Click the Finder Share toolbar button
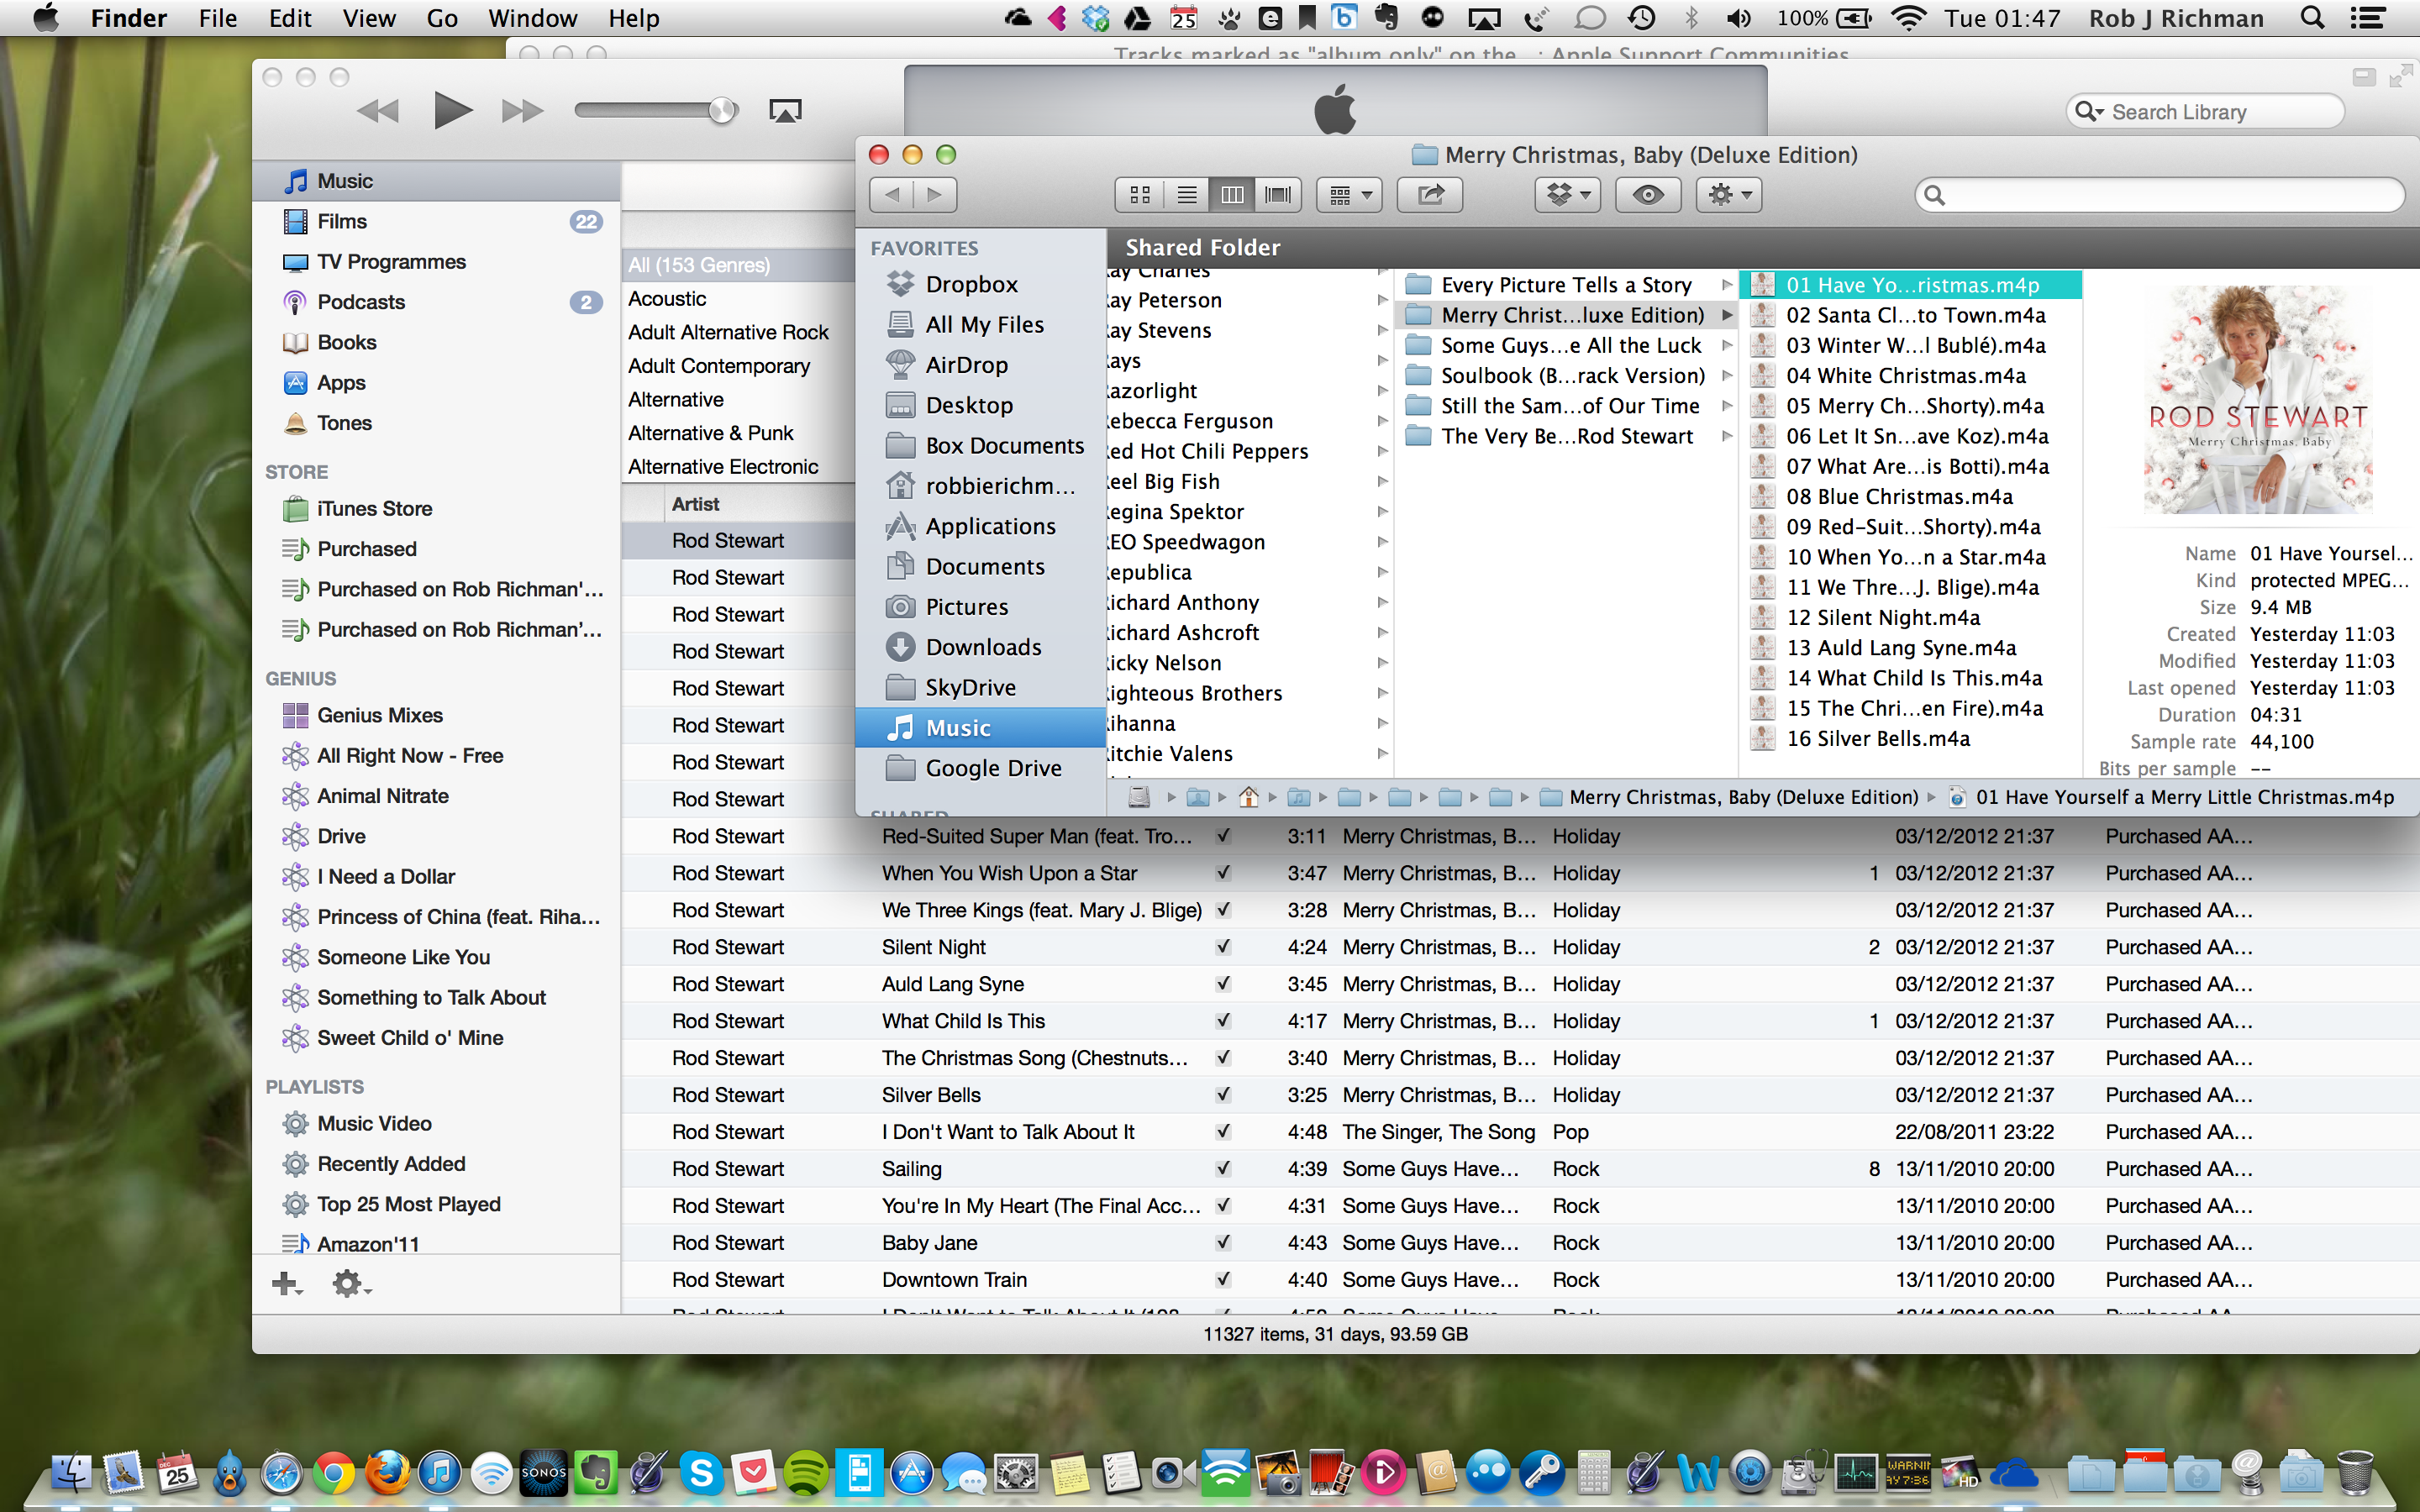The image size is (2420, 1512). [1430, 194]
